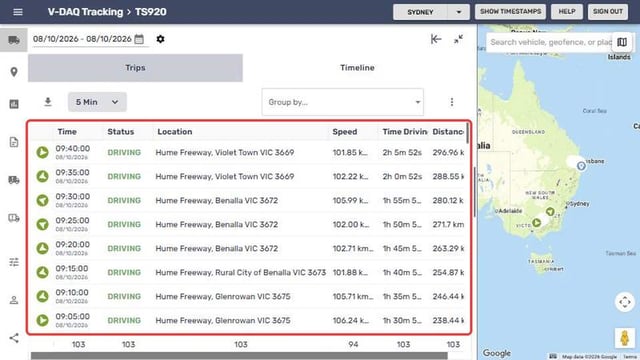Switch to the Timeline tab
This screenshot has width=640, height=360.
coord(357,68)
